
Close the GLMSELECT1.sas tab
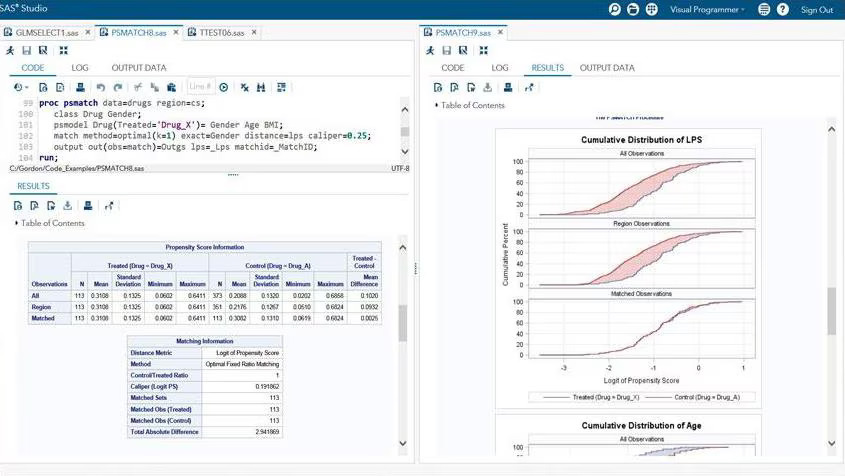pos(88,32)
